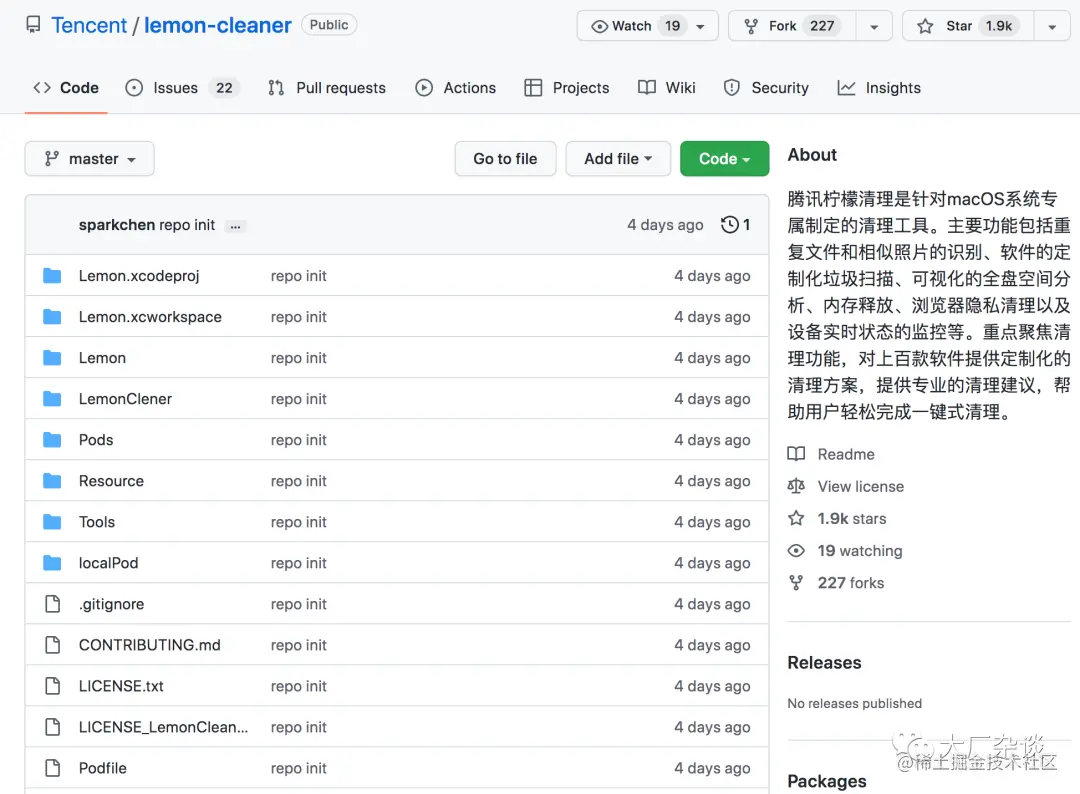
Task: Expand the Fork dropdown arrow
Action: pos(874,27)
